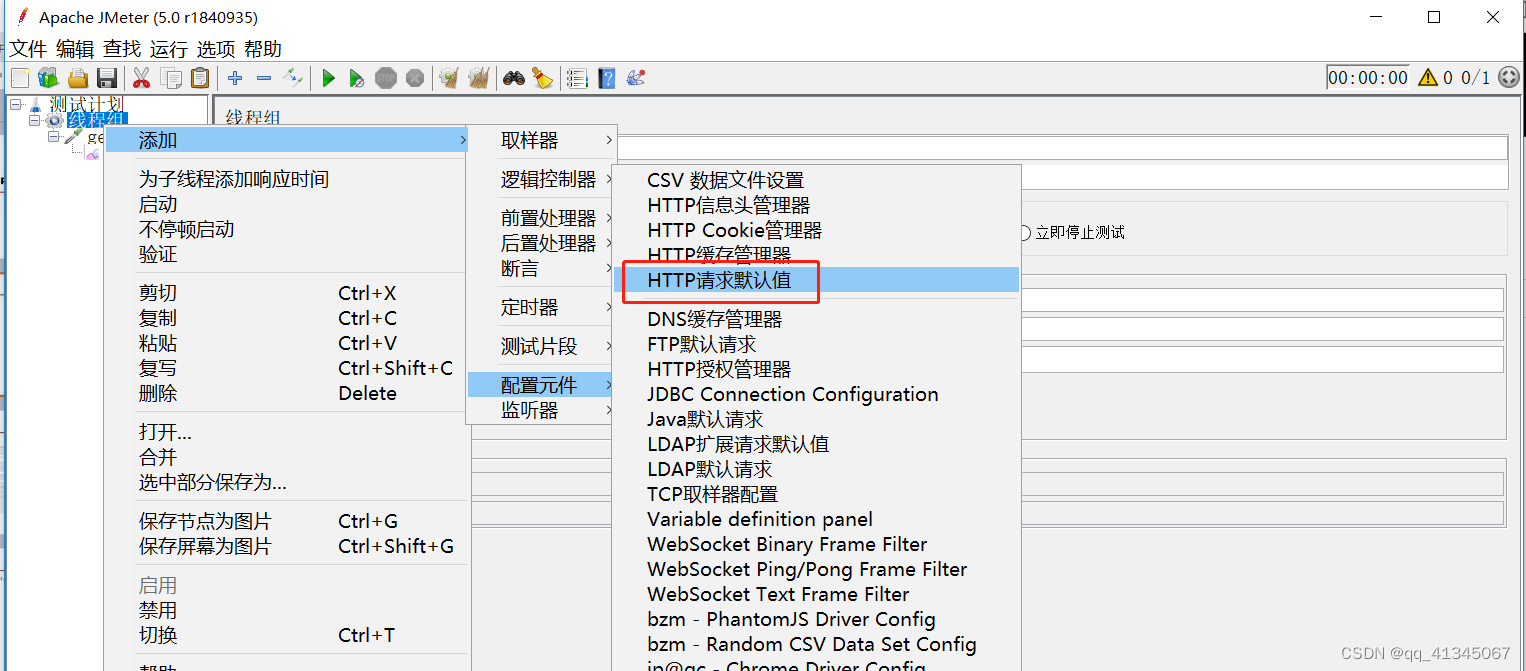The image size is (1526, 671).
Task: Click the Open file folder icon
Action: click(x=78, y=78)
